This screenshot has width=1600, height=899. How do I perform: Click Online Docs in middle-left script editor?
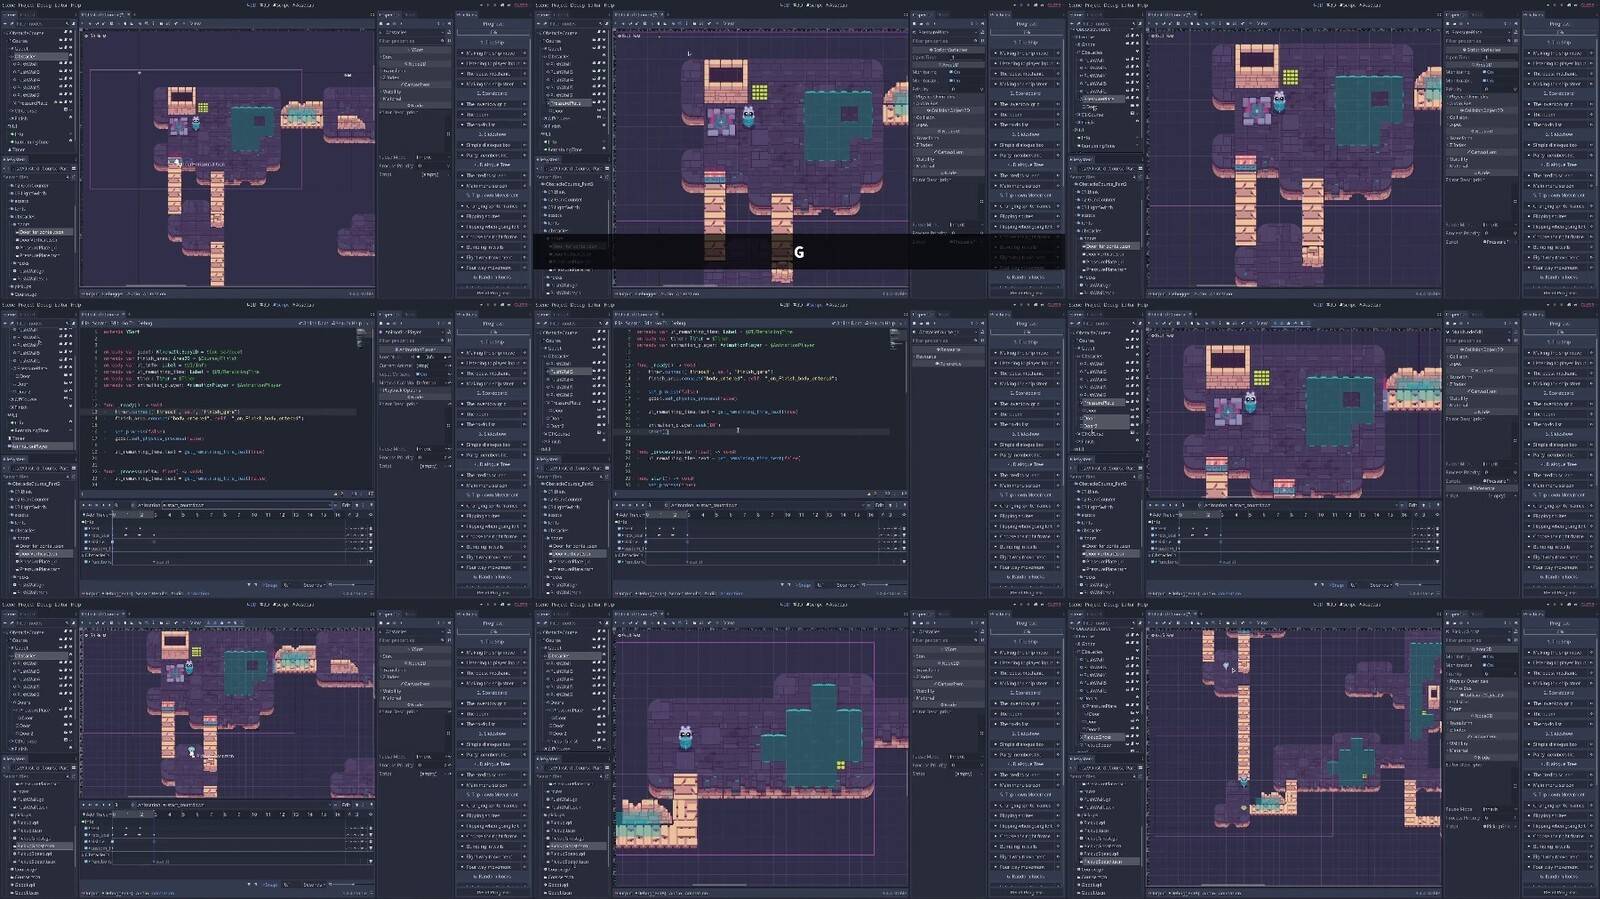tap(314, 324)
